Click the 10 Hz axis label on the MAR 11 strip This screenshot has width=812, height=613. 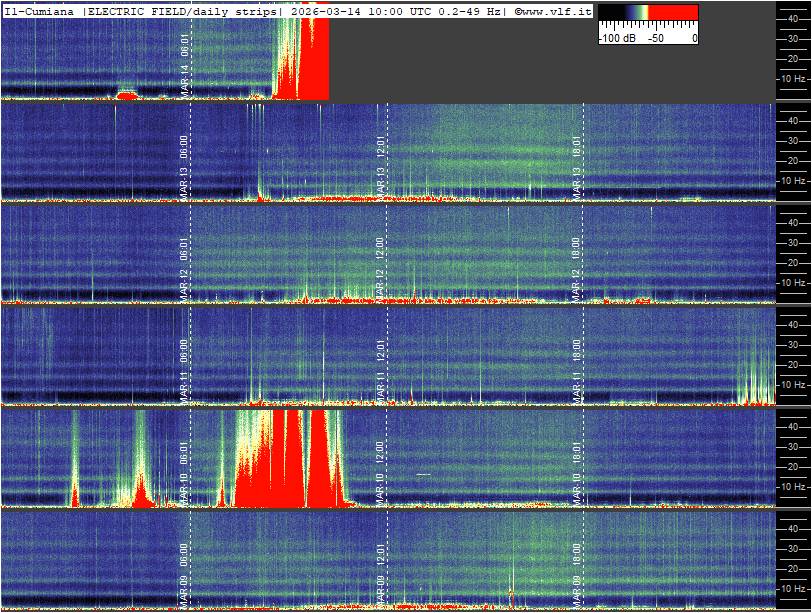(x=794, y=384)
